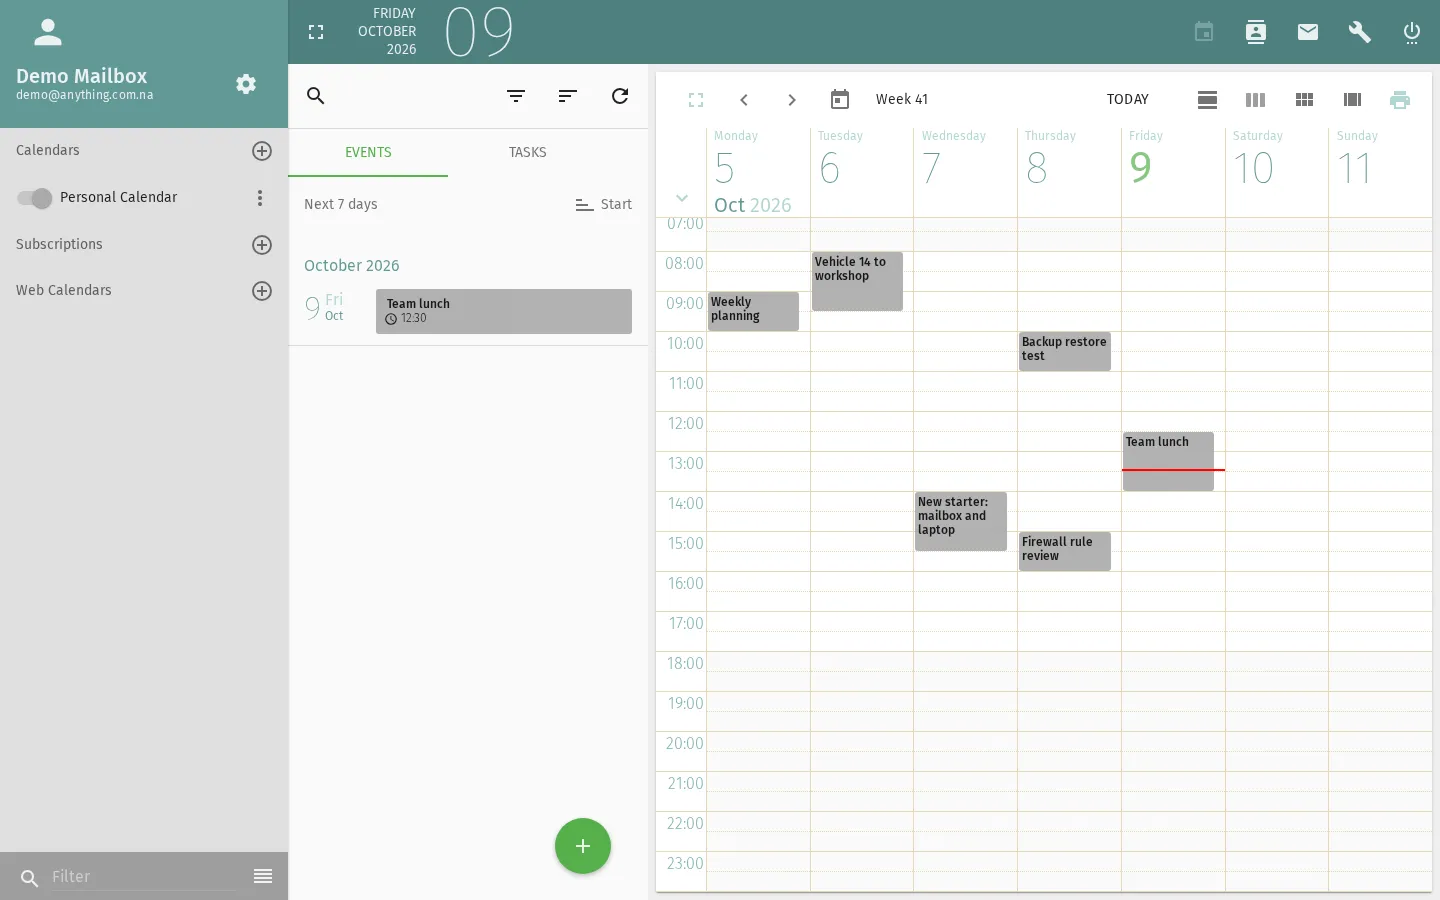1440x900 pixels.
Task: Open the Mail envelope icon
Action: pyautogui.click(x=1308, y=32)
